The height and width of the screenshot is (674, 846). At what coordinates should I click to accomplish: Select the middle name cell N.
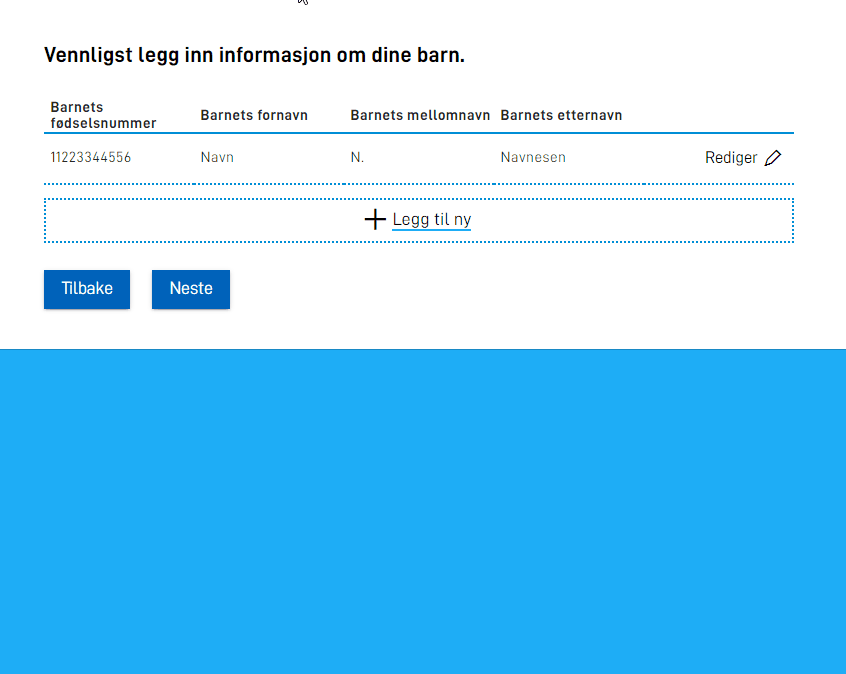357,158
